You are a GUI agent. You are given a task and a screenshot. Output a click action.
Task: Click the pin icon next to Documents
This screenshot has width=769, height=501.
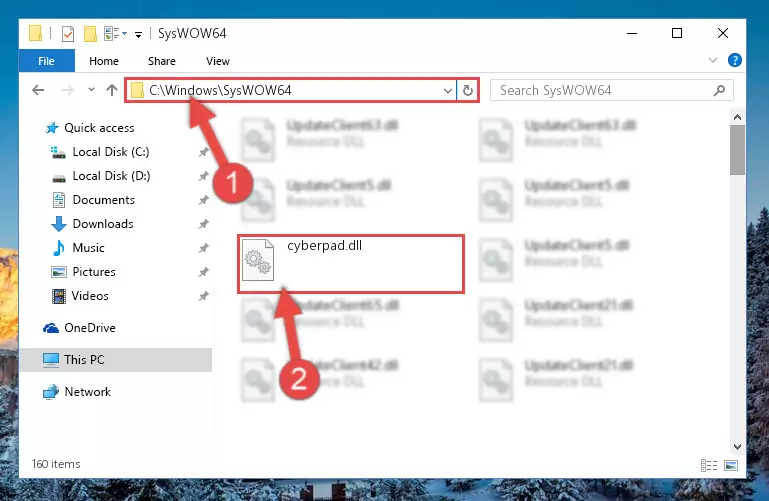tap(204, 200)
